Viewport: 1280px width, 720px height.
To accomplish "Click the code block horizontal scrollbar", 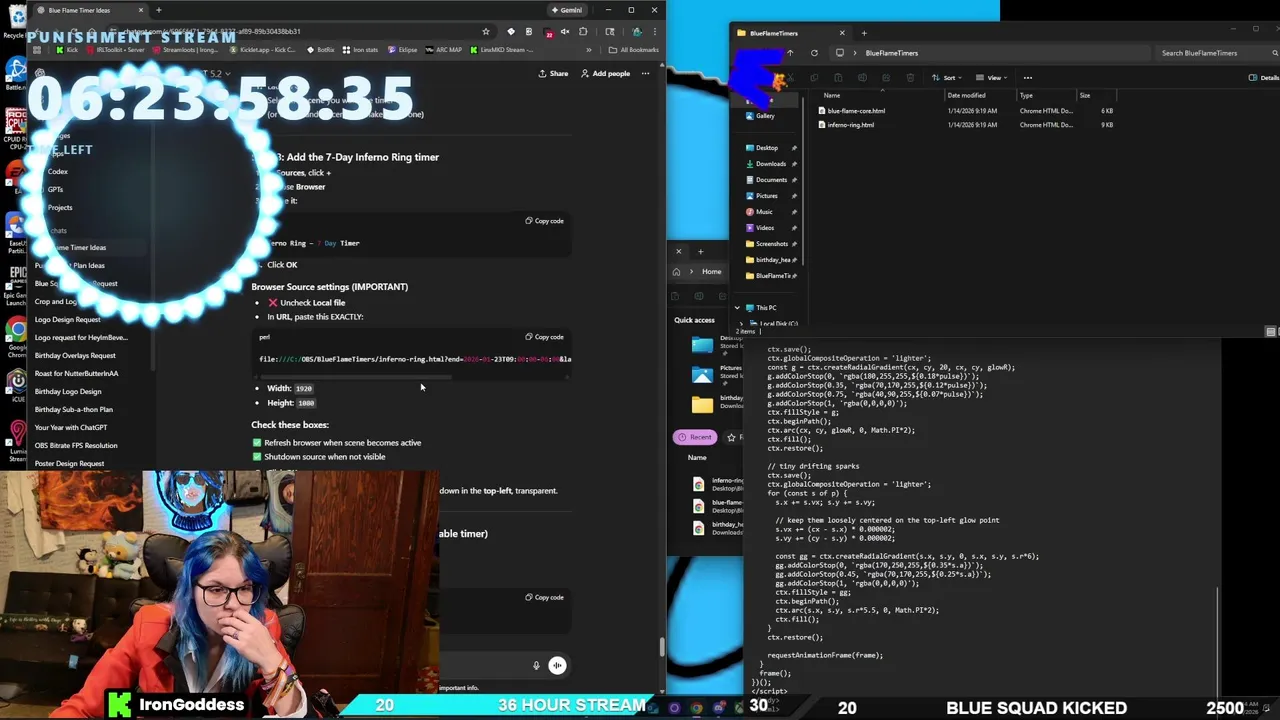I will tap(355, 377).
